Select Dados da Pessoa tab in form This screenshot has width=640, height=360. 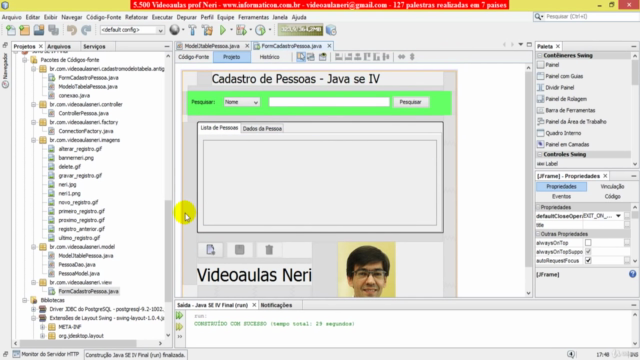click(x=262, y=129)
